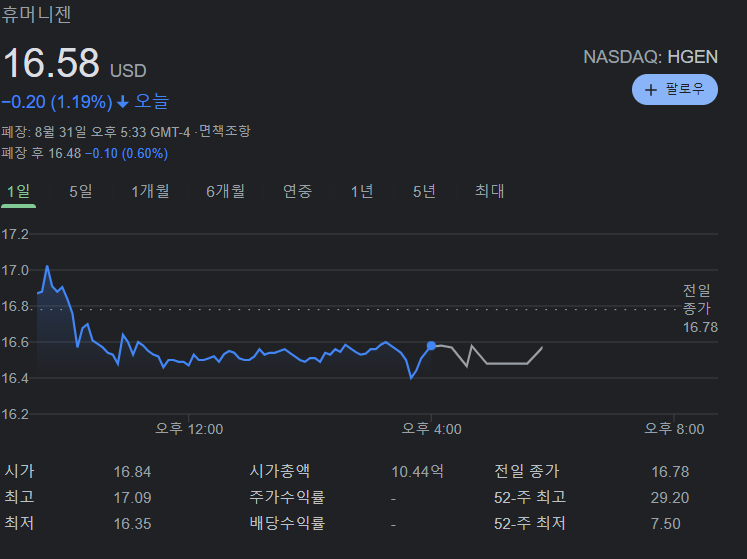Click the 52-주 최고 value 29.20
This screenshot has width=747, height=559.
[x=670, y=498]
